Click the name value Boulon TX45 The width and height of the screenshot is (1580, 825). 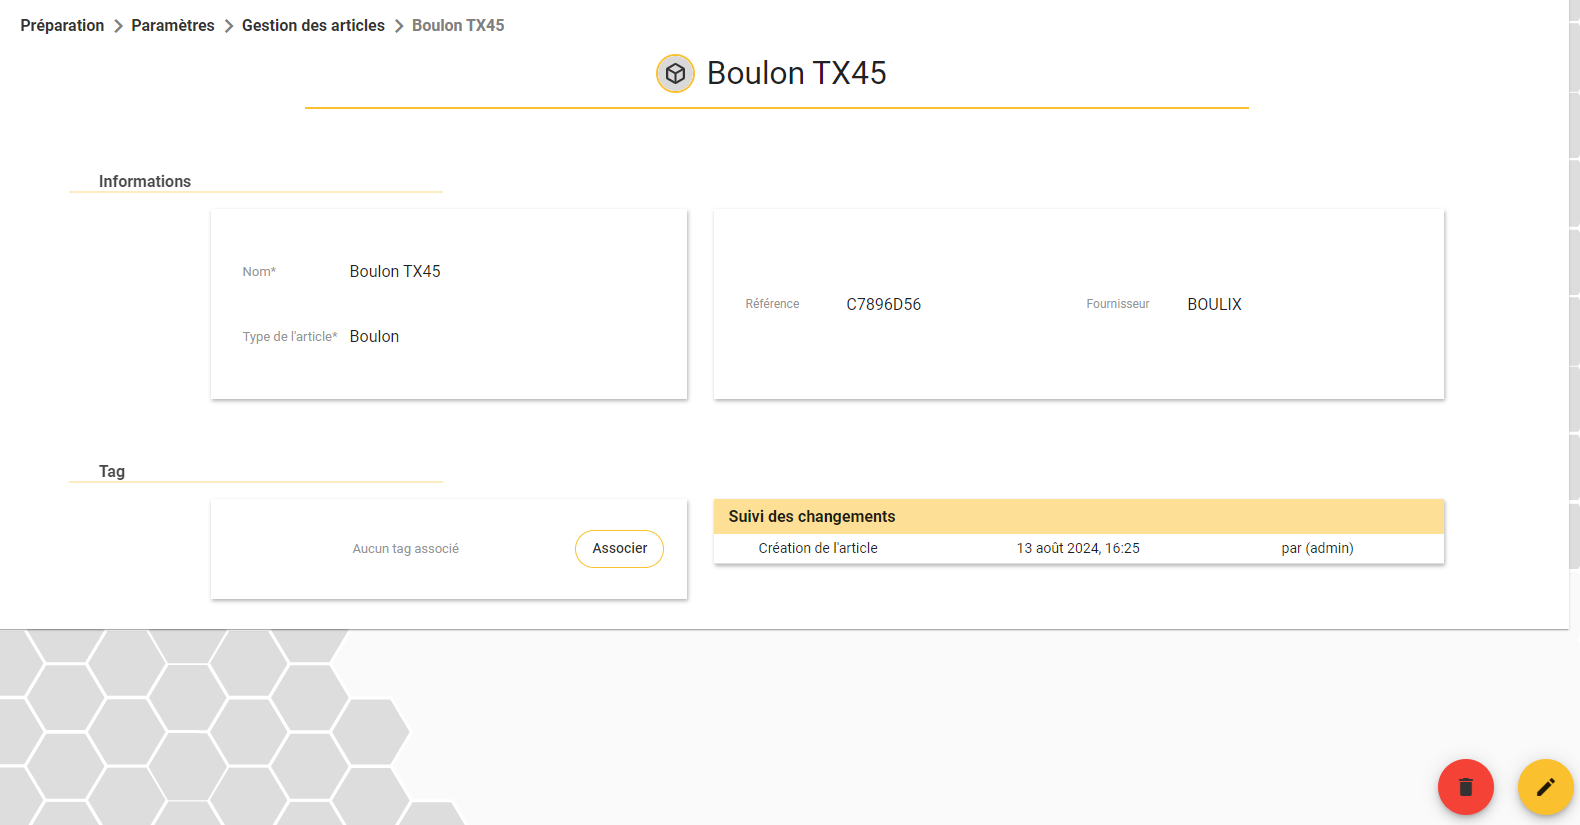point(395,271)
